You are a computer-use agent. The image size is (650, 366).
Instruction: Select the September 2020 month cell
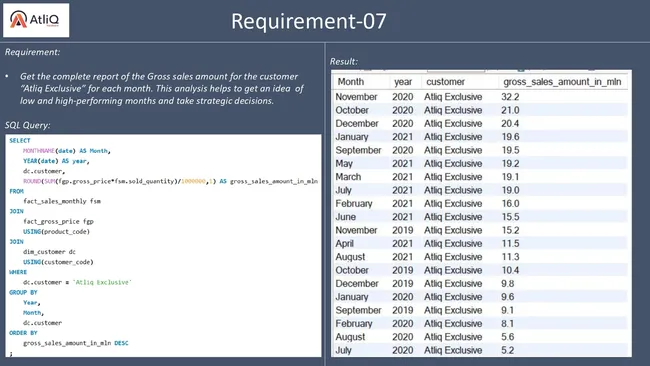tap(358, 150)
